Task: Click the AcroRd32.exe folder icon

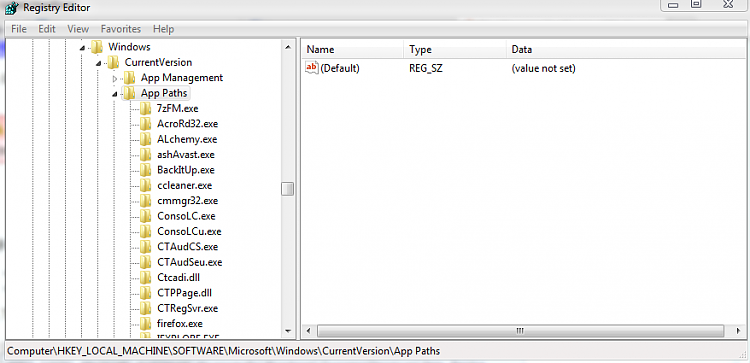Action: point(145,124)
